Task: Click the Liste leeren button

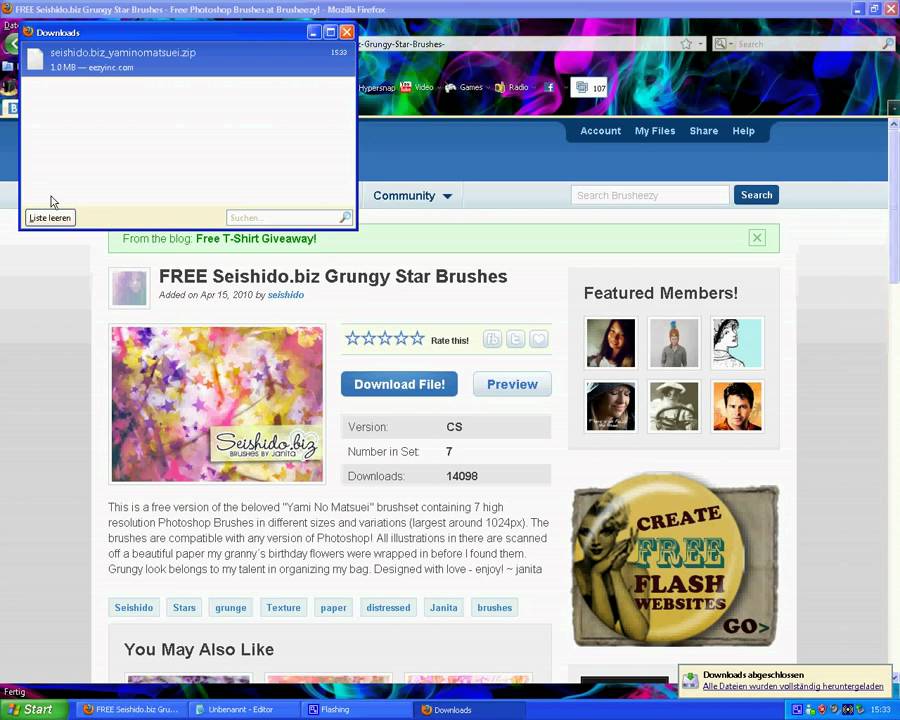Action: [x=51, y=218]
